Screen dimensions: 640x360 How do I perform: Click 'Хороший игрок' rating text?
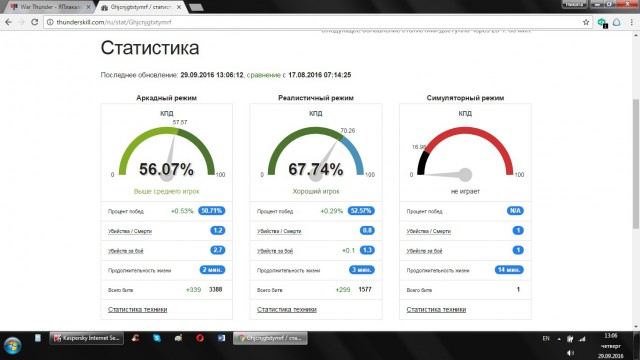316,191
